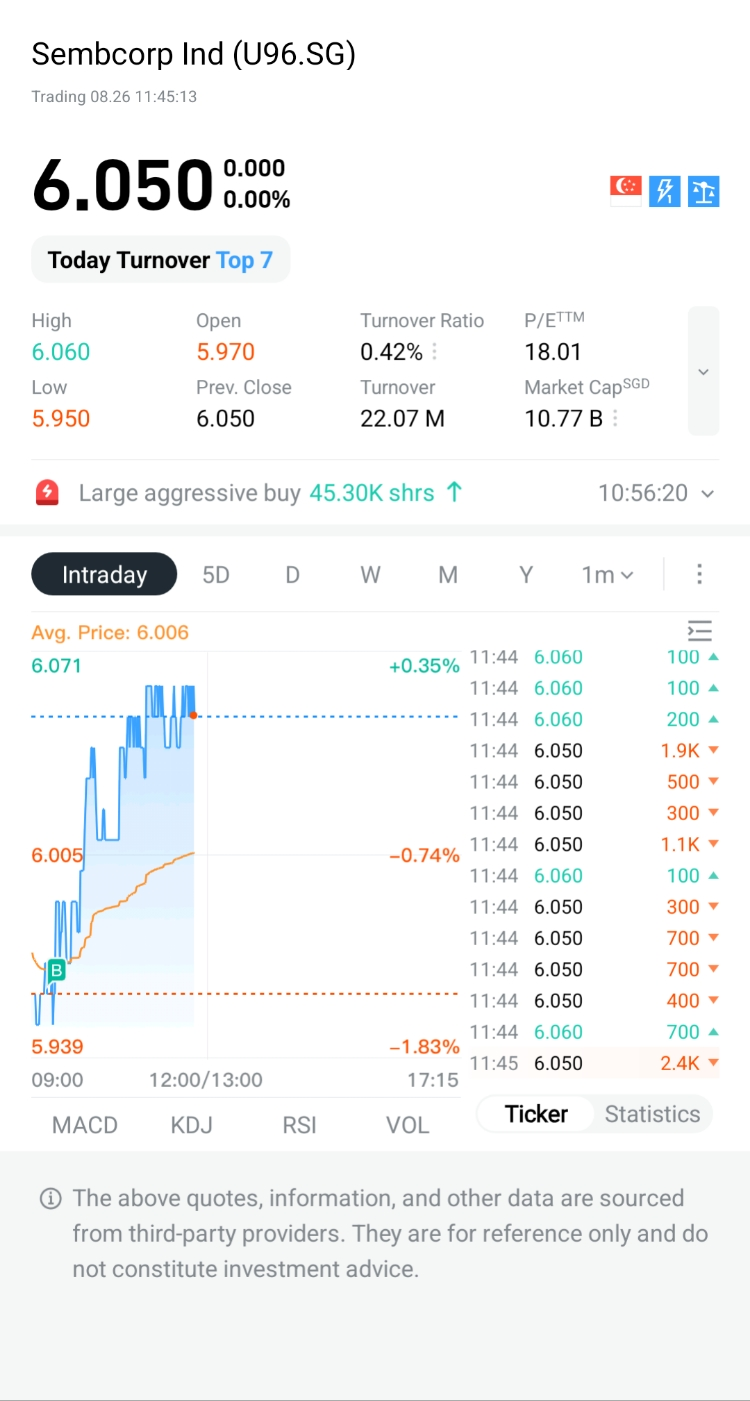The height and width of the screenshot is (1401, 750).
Task: Tap the red large-order alert icon
Action: pos(47,492)
